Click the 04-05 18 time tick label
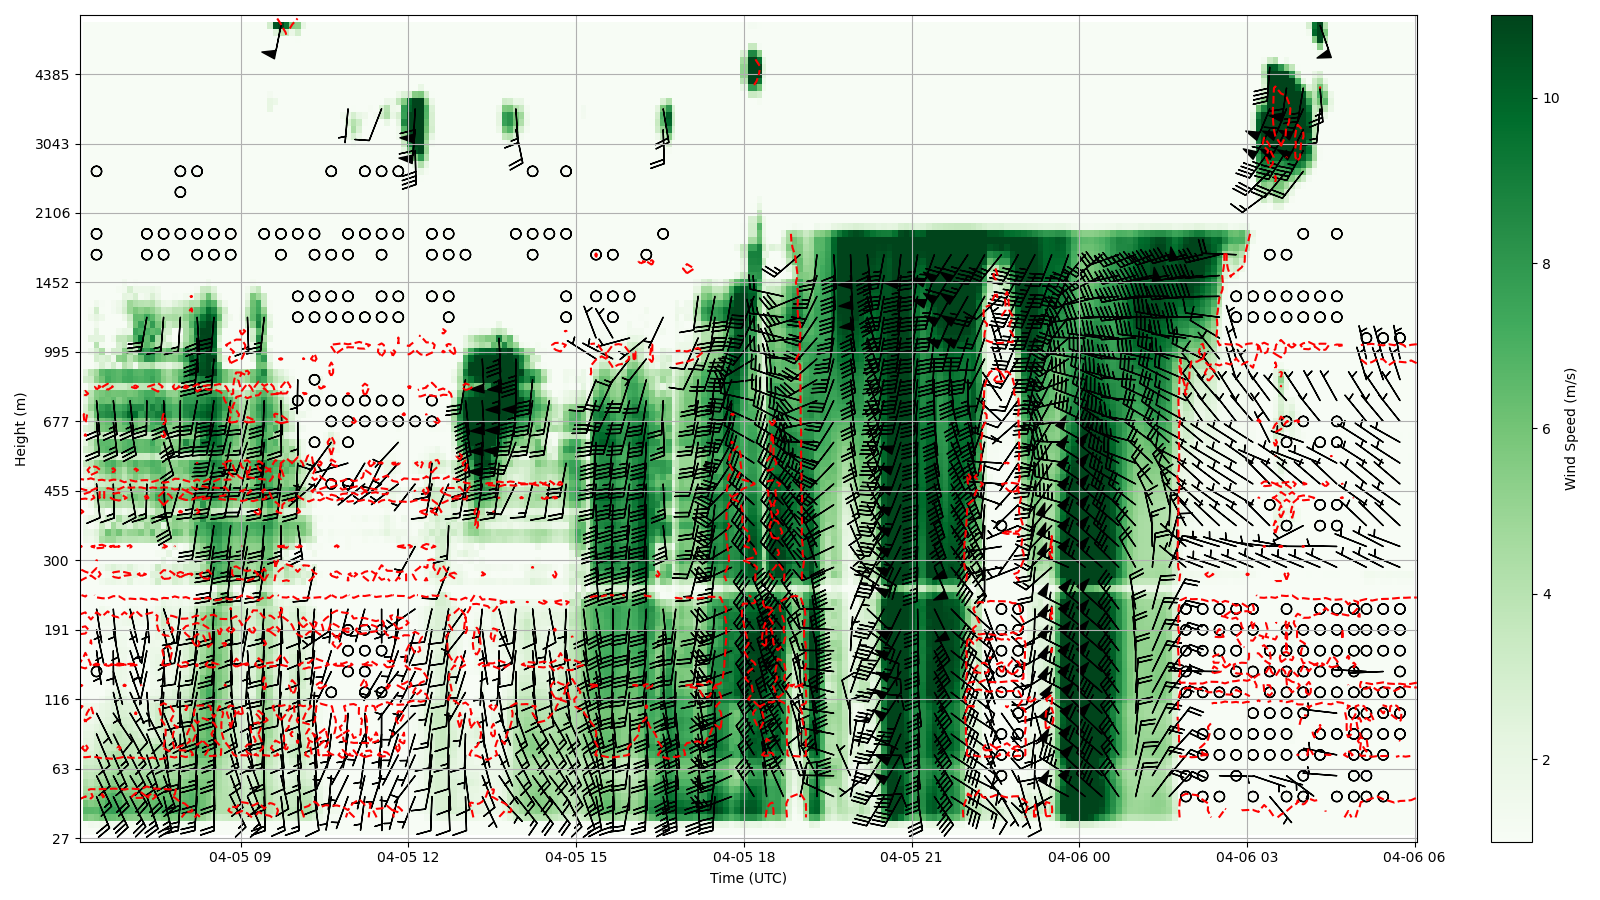Screen dimensions: 1600x900 (744, 857)
